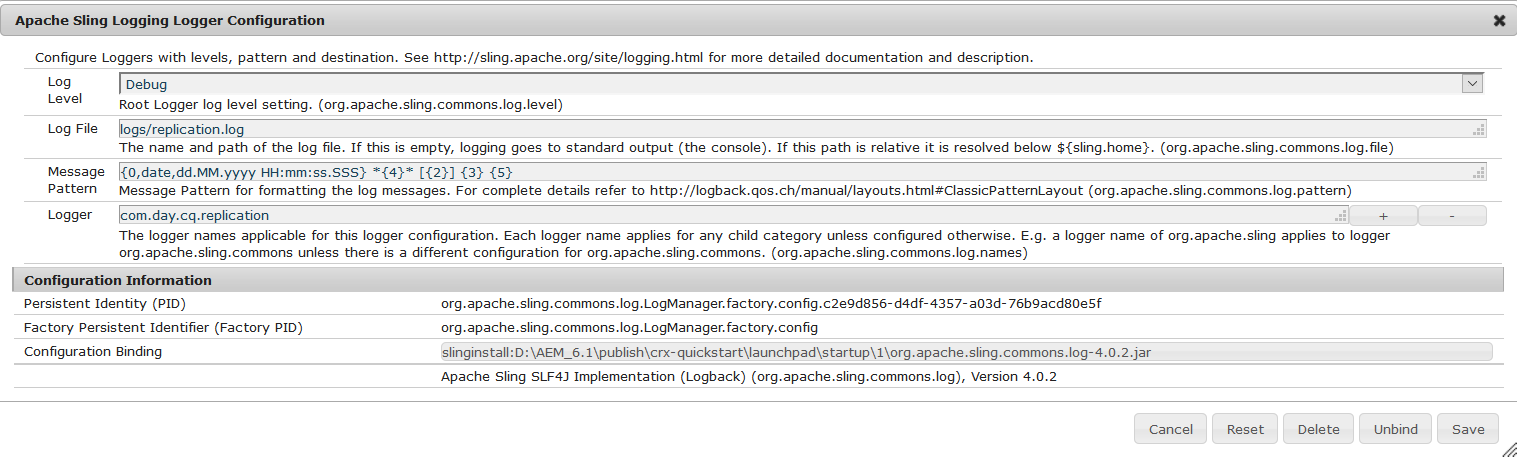This screenshot has height=458, width=1517.
Task: Click the Message Pattern resize grip
Action: (1479, 174)
